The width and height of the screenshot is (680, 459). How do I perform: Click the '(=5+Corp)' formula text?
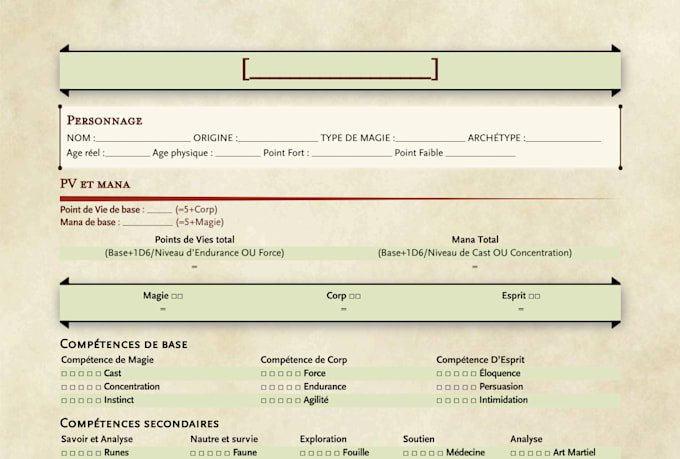coord(196,210)
